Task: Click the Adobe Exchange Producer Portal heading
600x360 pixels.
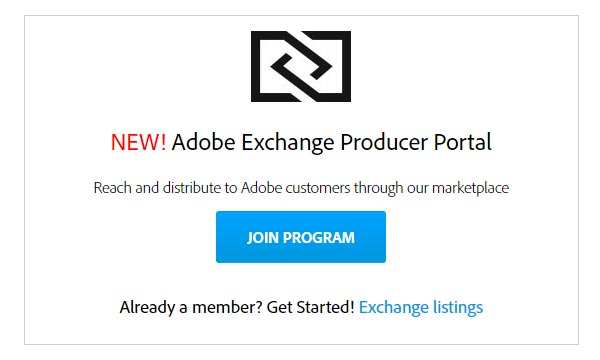Action: (x=331, y=142)
